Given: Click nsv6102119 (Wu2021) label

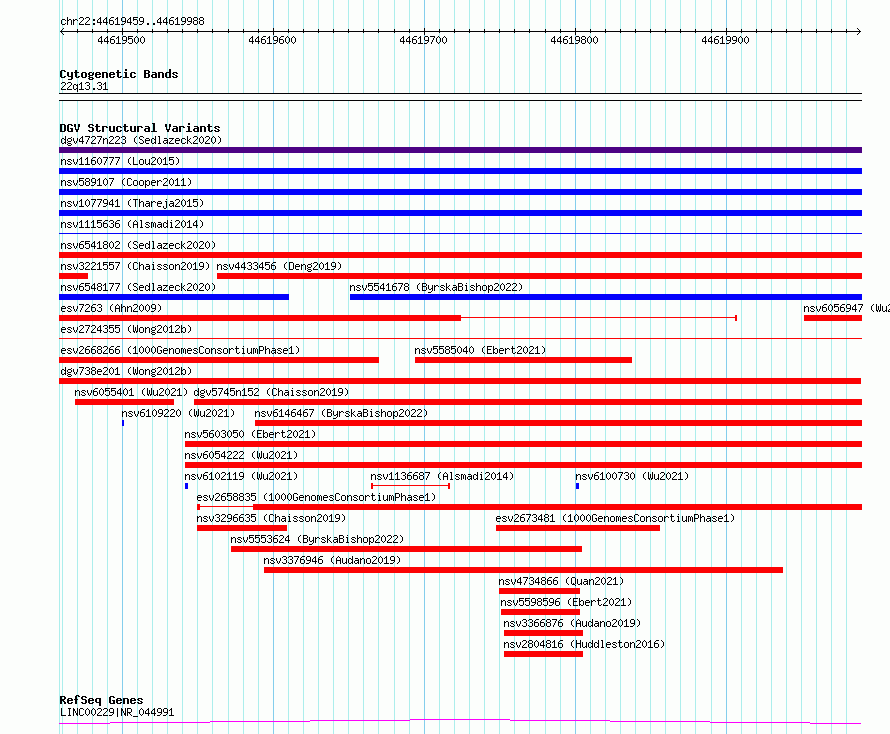Looking at the screenshot, I should click(241, 476).
